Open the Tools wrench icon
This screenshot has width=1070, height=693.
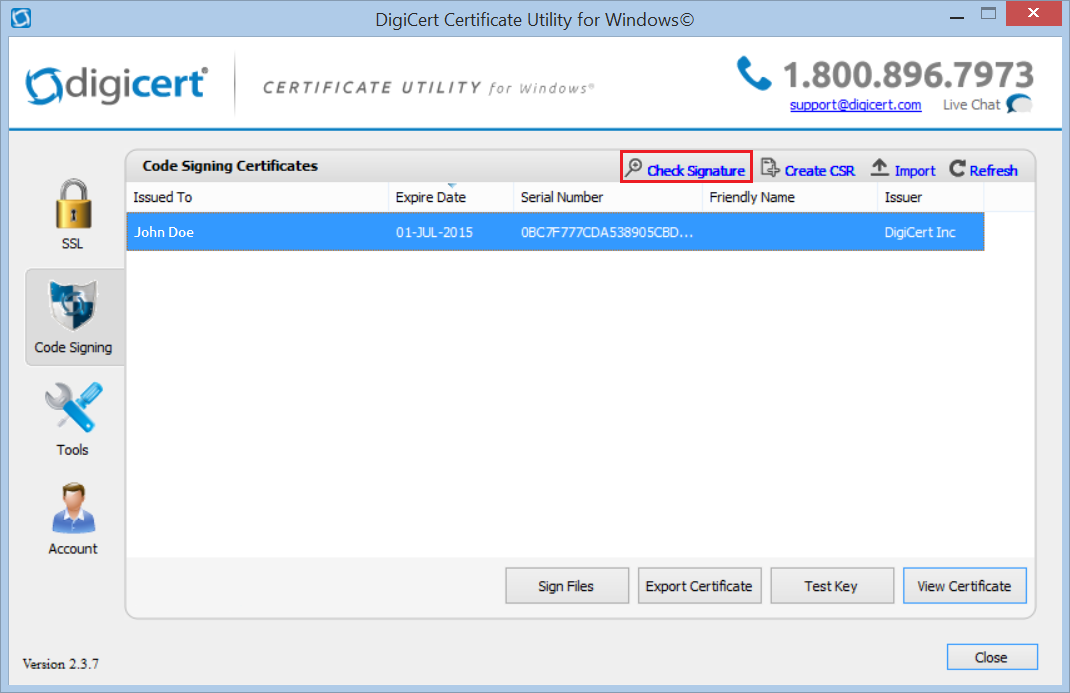73,408
